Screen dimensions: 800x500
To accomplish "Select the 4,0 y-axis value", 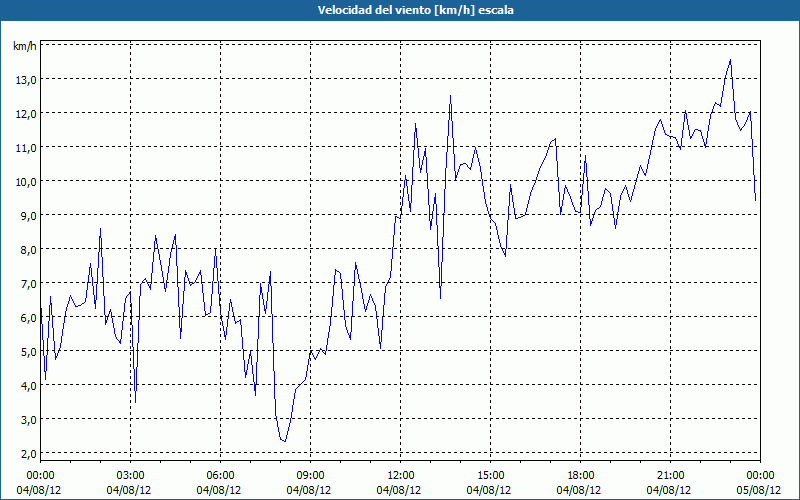I will (x=29, y=386).
